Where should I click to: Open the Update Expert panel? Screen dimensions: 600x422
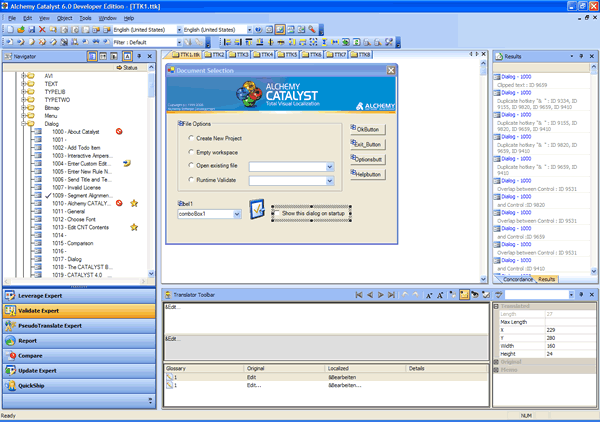79,371
